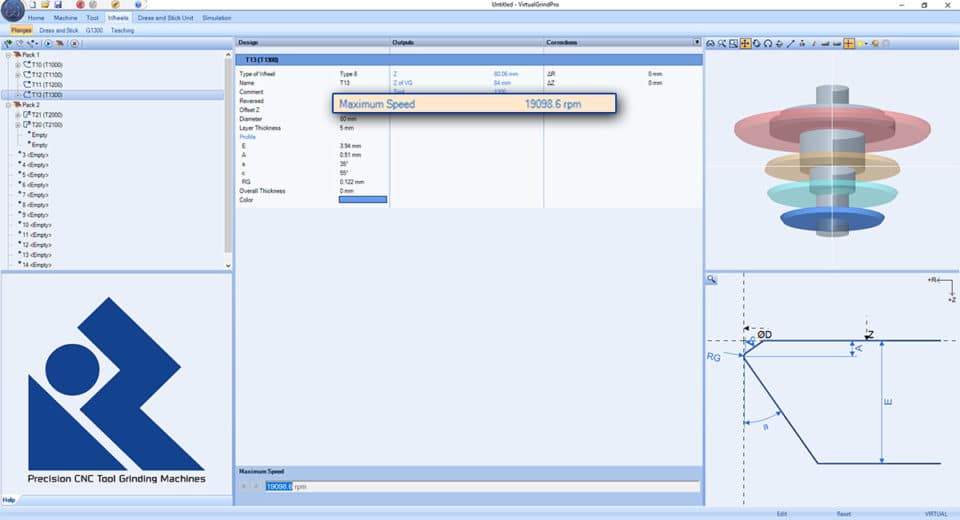
Task: Open the VirtualGrindPro round application button
Action: 13,10
